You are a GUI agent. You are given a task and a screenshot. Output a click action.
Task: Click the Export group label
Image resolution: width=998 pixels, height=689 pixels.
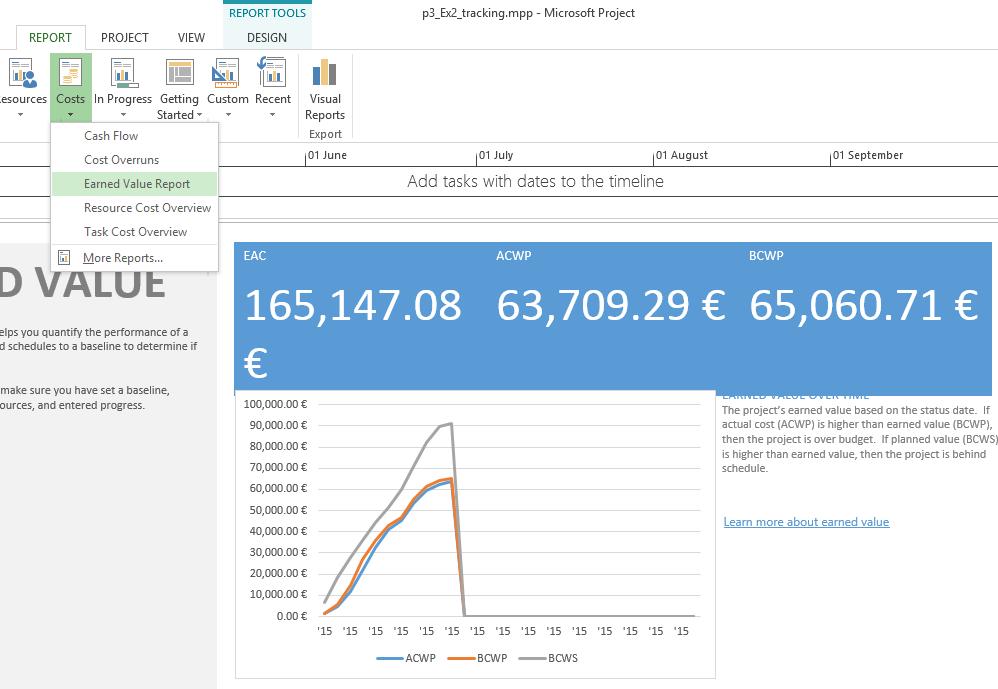(325, 134)
